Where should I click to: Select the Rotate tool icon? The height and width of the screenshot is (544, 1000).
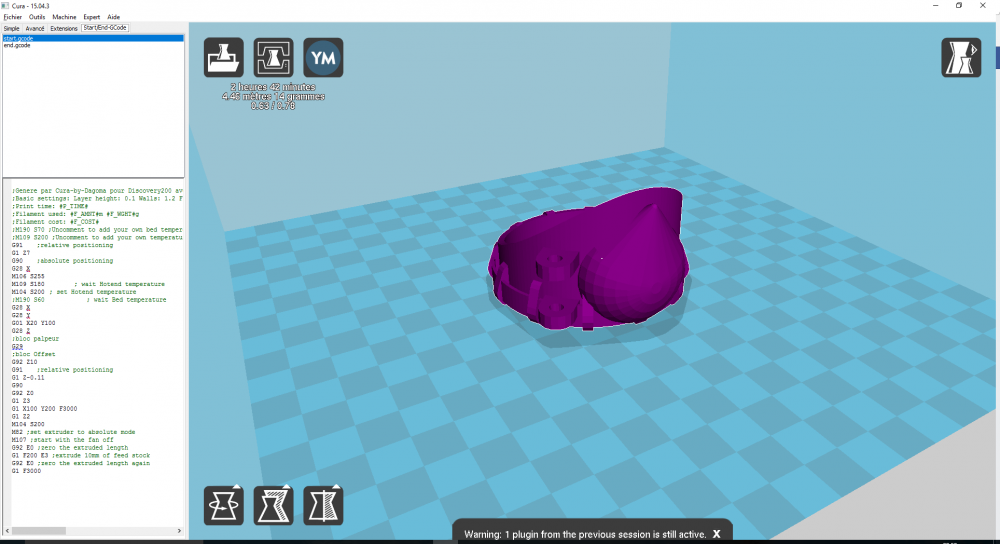(x=223, y=505)
